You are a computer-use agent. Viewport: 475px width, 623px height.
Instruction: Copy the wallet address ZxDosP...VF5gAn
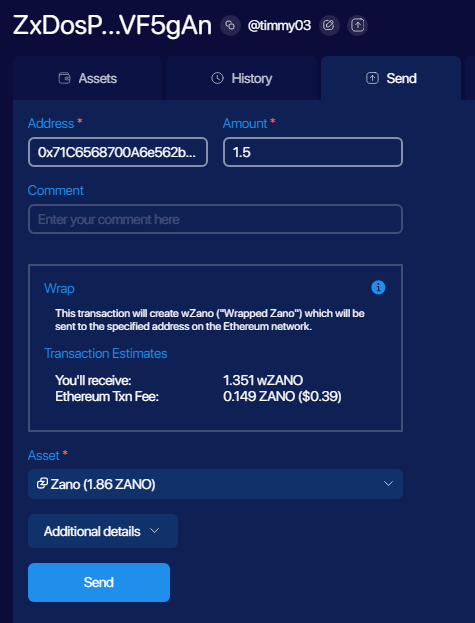point(230,25)
